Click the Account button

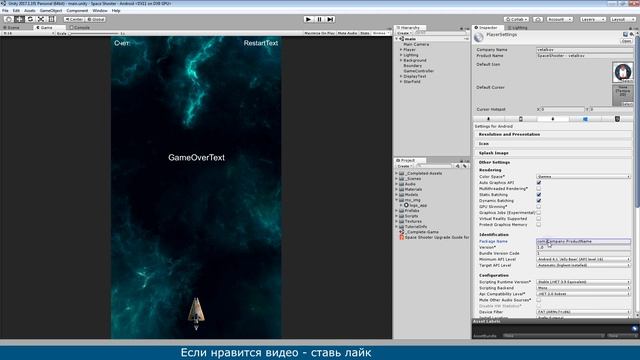(560, 19)
